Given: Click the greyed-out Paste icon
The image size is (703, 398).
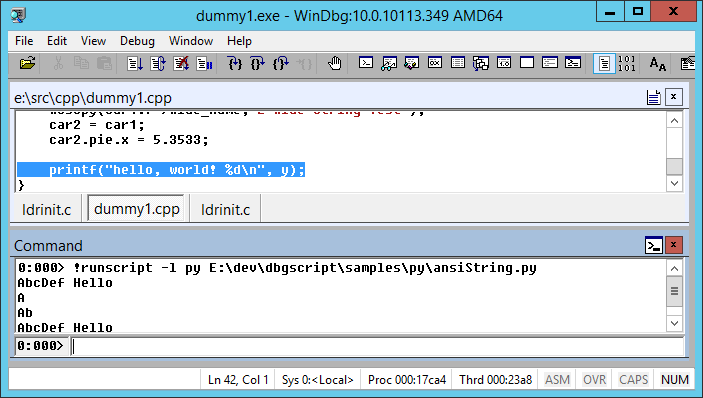Looking at the screenshot, I should pos(104,63).
